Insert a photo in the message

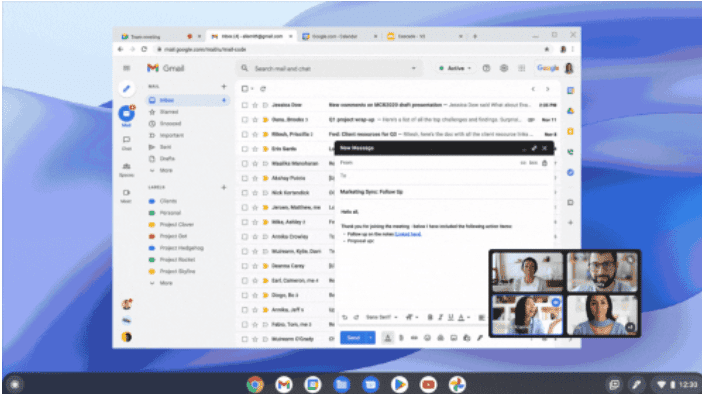click(454, 338)
